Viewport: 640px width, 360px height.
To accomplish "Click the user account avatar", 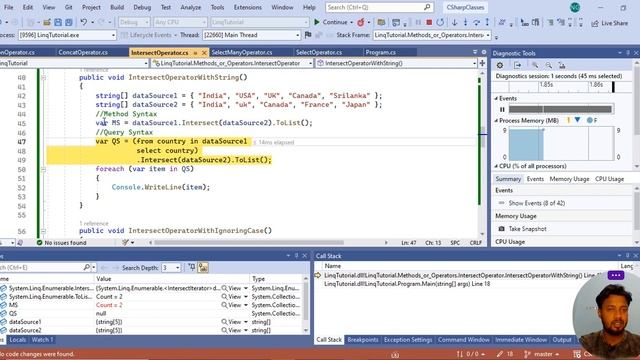I will click(575, 7).
